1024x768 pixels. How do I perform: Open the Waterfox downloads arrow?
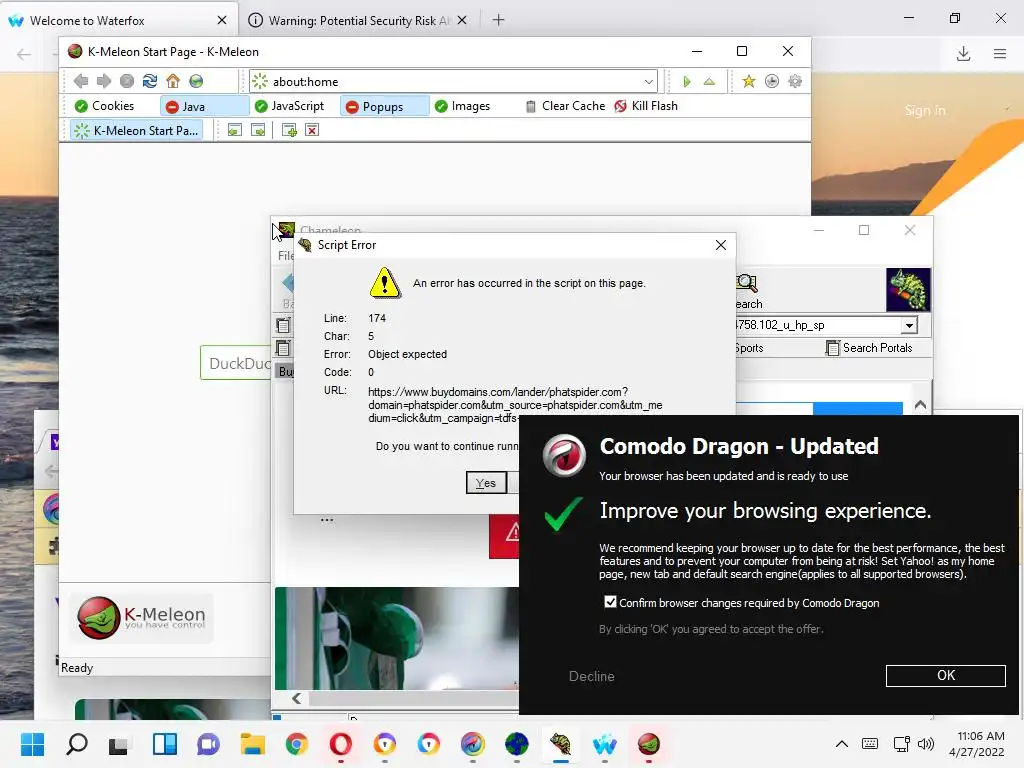pos(963,54)
